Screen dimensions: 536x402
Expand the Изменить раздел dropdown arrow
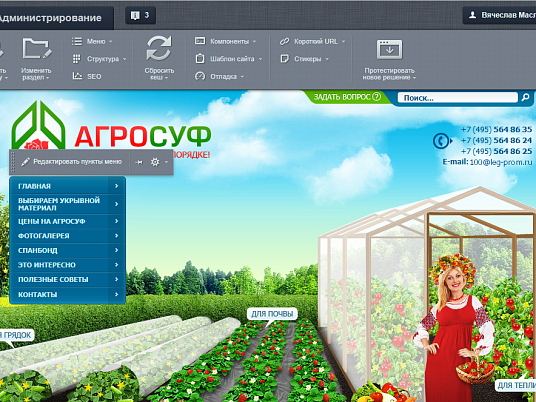[48, 78]
